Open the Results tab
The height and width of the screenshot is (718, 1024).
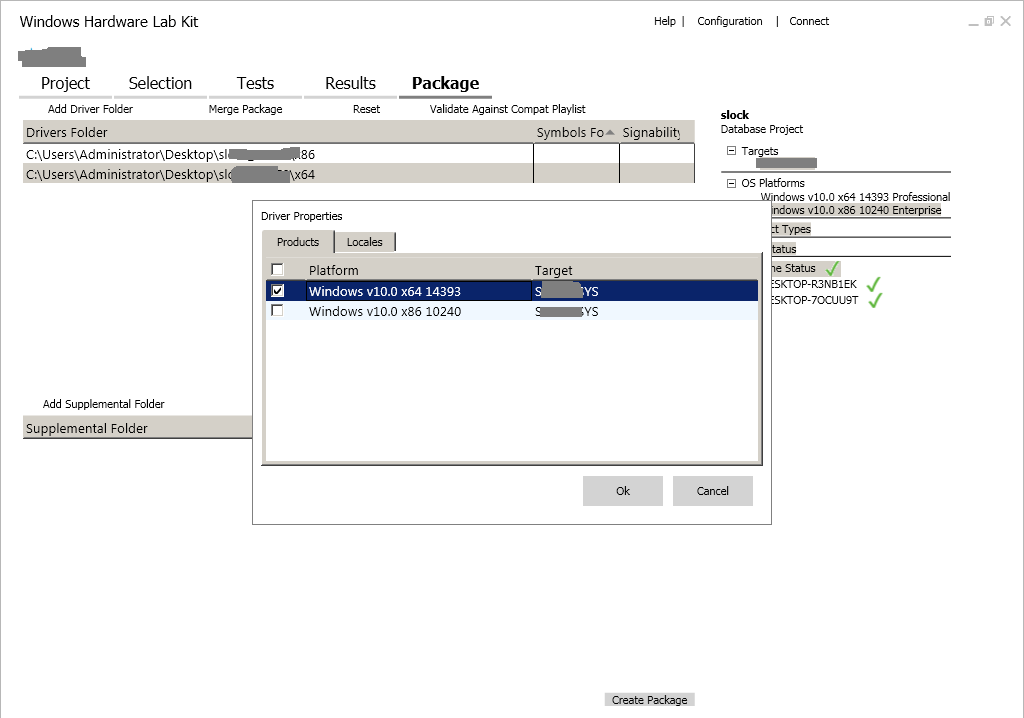350,83
